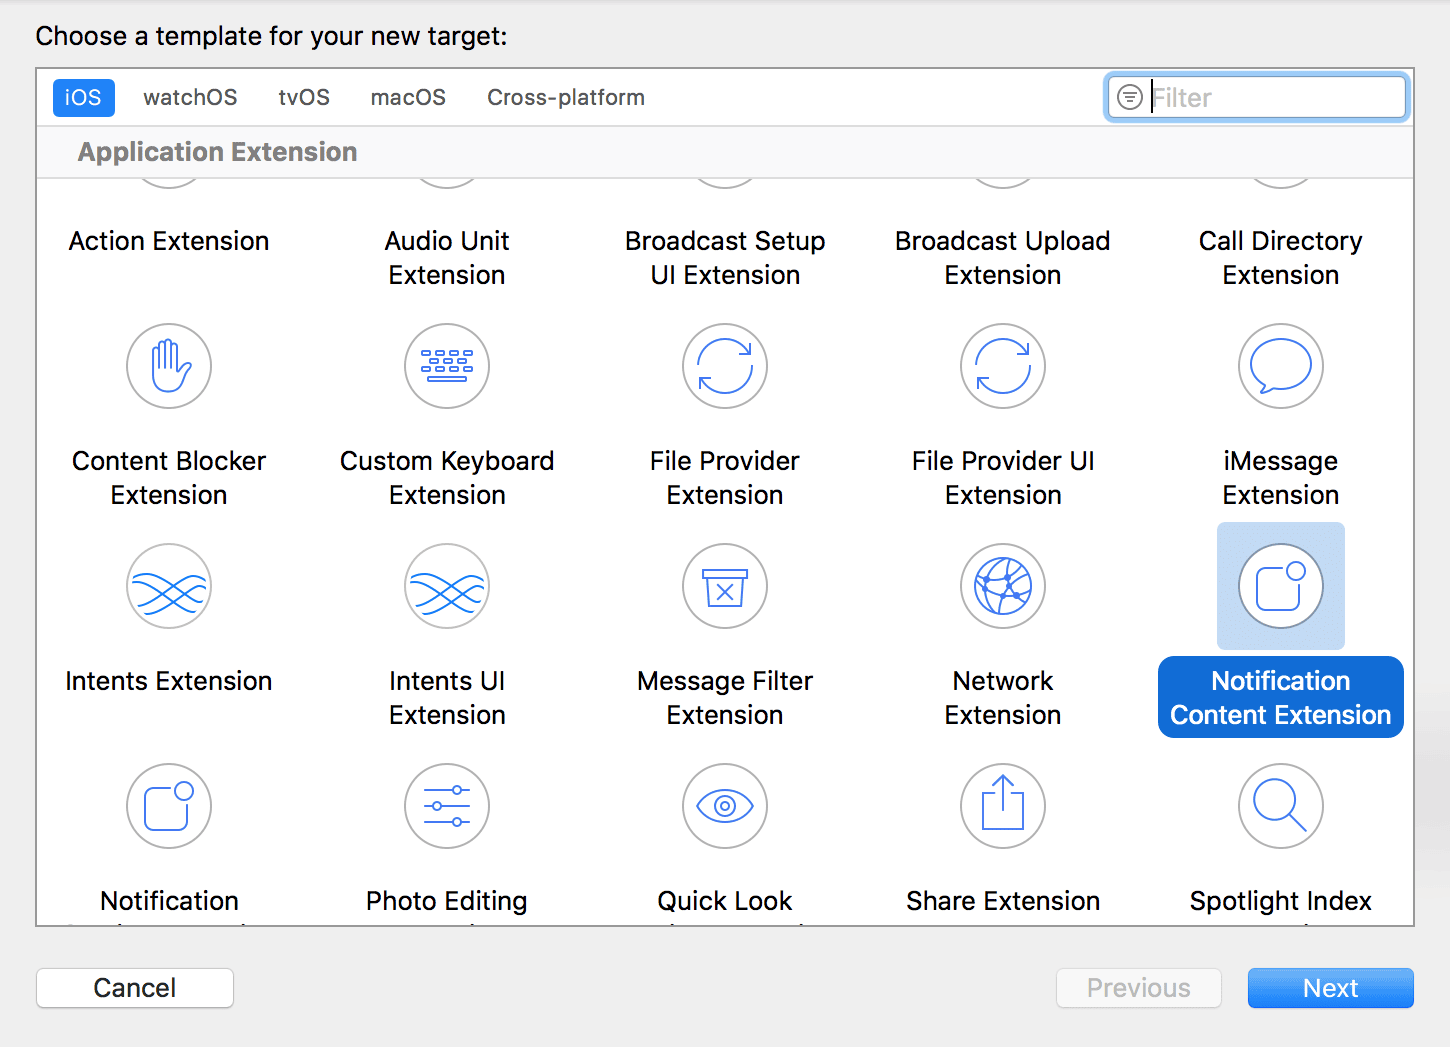Screen dimensions: 1450x1047
Task: Choose the Custom Keyboard Extension icon
Action: coord(447,366)
